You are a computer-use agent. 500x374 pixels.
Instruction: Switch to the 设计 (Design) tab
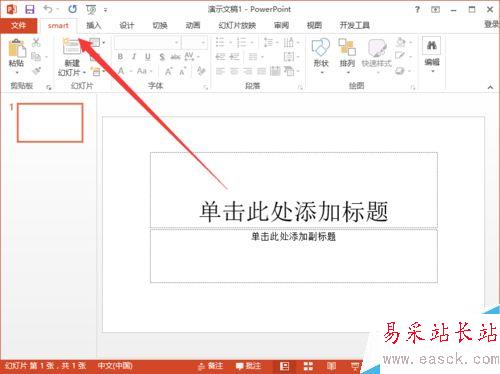(x=127, y=25)
